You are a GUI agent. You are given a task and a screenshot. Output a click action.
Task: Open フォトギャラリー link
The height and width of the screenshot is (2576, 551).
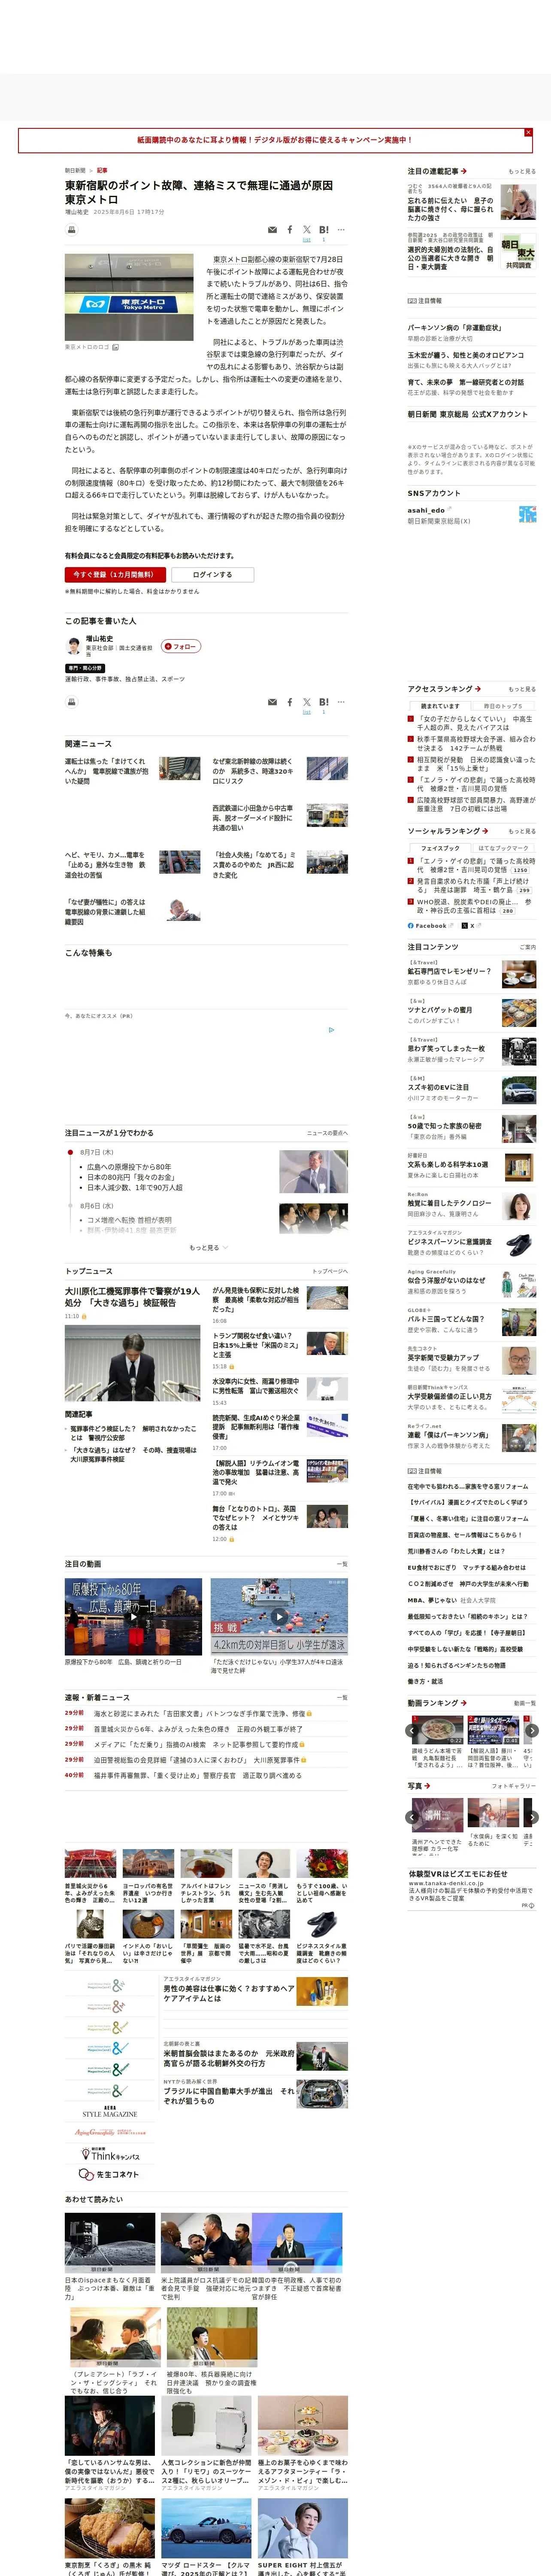click(x=514, y=1786)
